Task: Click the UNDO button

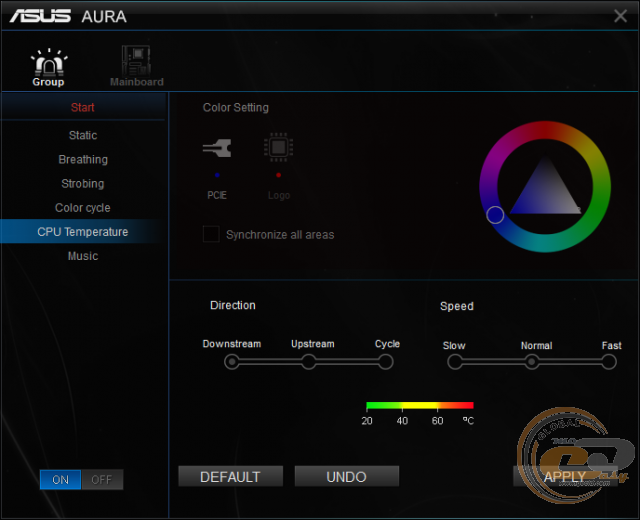Action: pyautogui.click(x=347, y=476)
